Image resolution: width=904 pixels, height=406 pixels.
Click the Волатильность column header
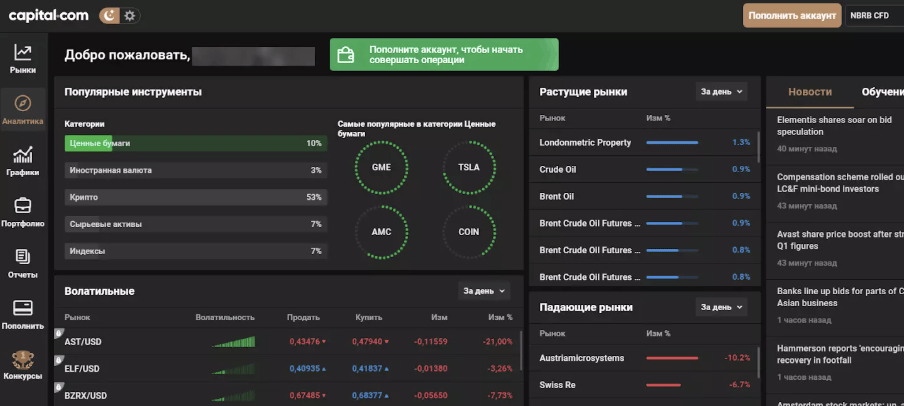[x=225, y=317]
